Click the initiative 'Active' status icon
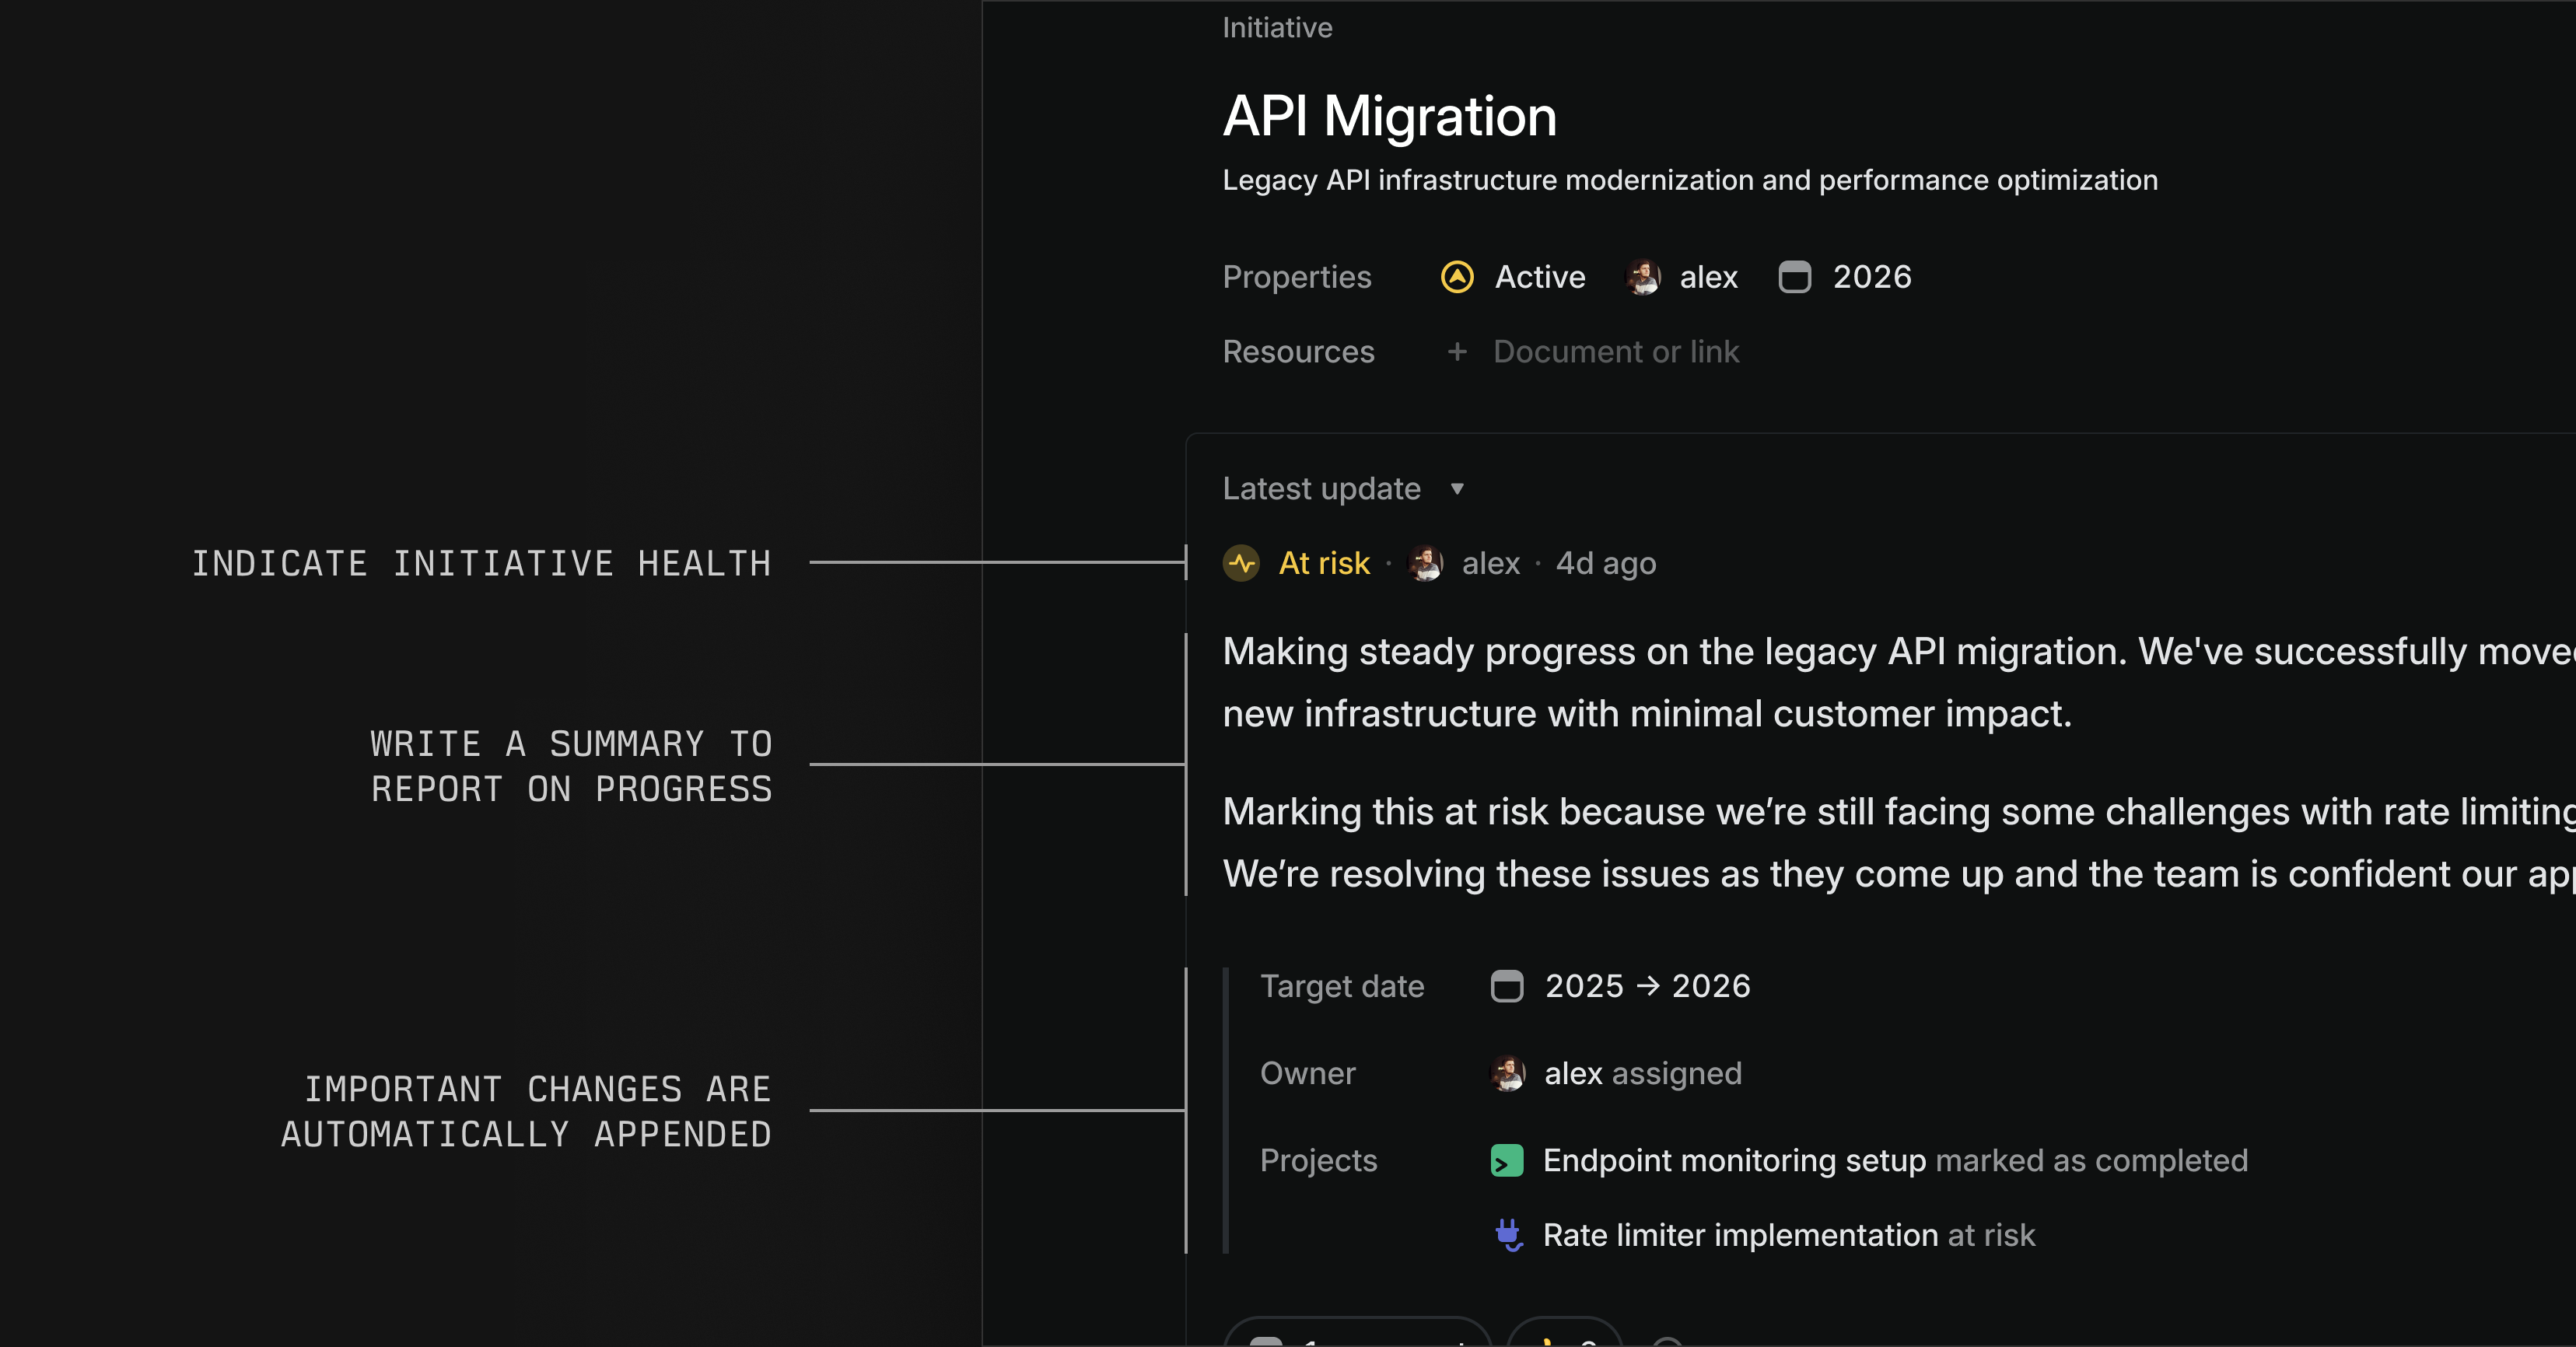The image size is (2576, 1347). coord(1457,276)
